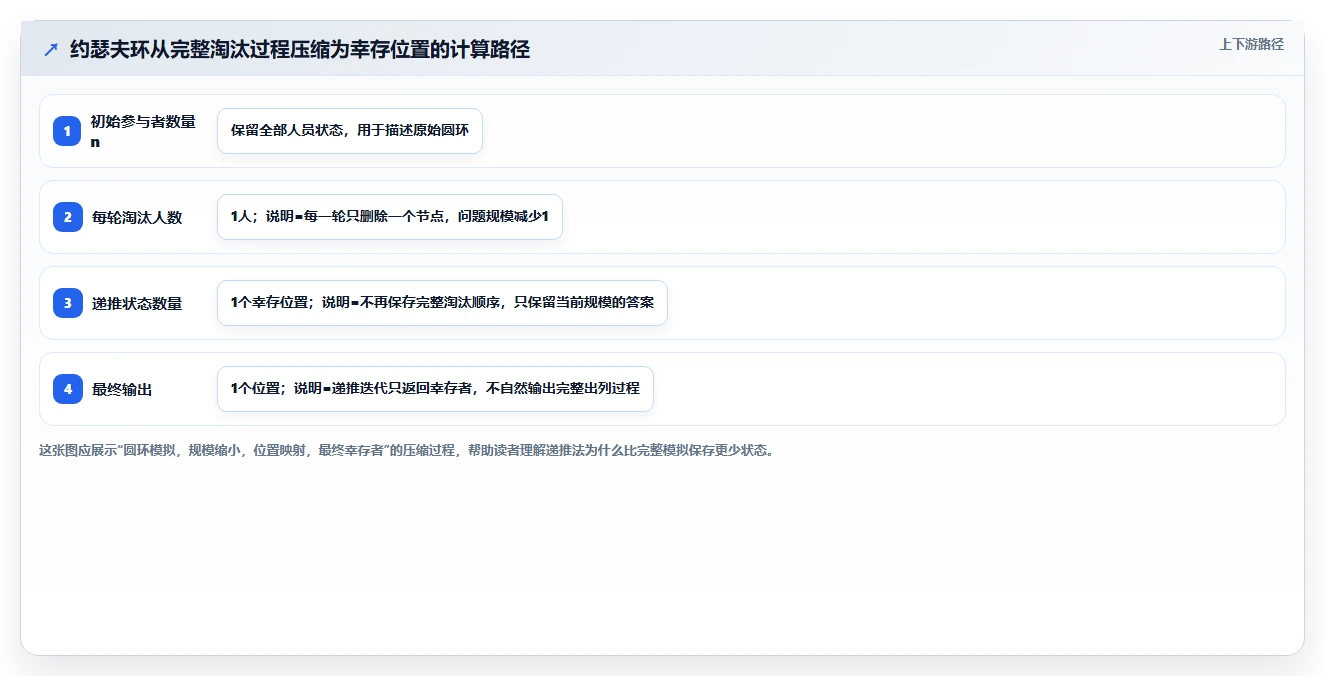1325x676 pixels.
Task: Click the box starting with 1个幸存位置
Action: [x=442, y=303]
